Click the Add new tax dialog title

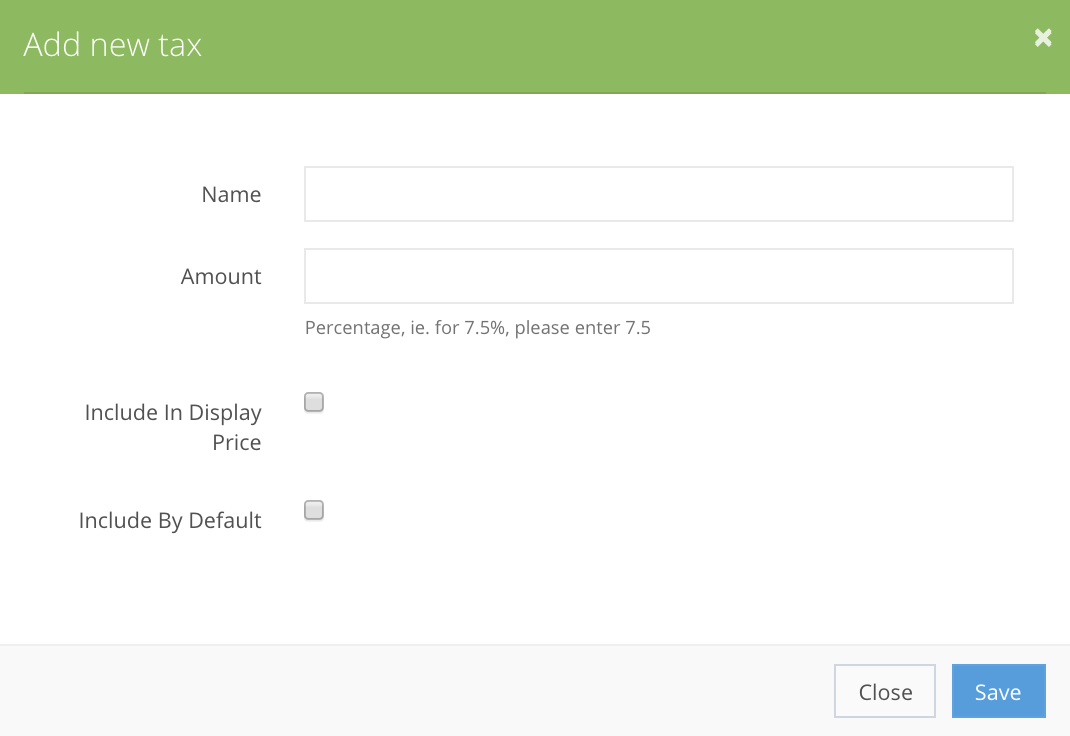coord(113,45)
